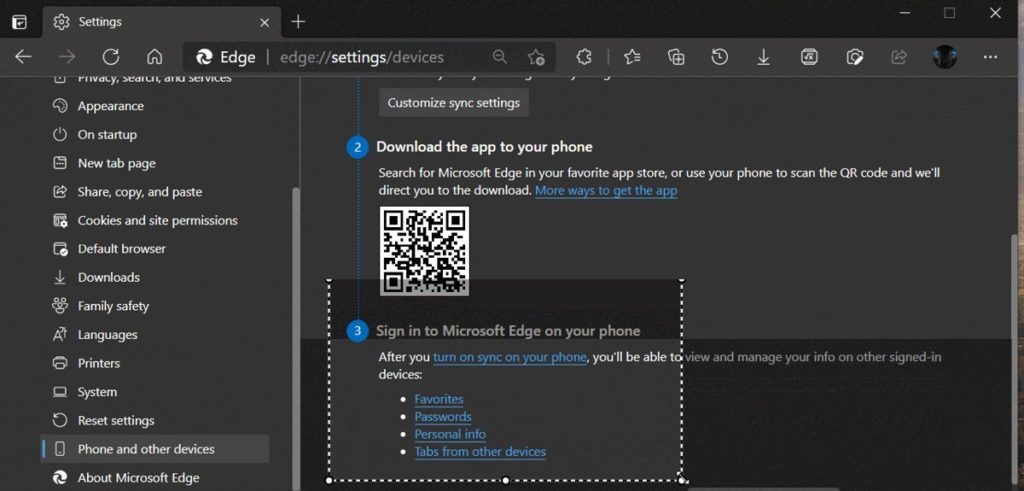The height and width of the screenshot is (491, 1024).
Task: Open the Downloads toolbar icon
Action: 763,57
